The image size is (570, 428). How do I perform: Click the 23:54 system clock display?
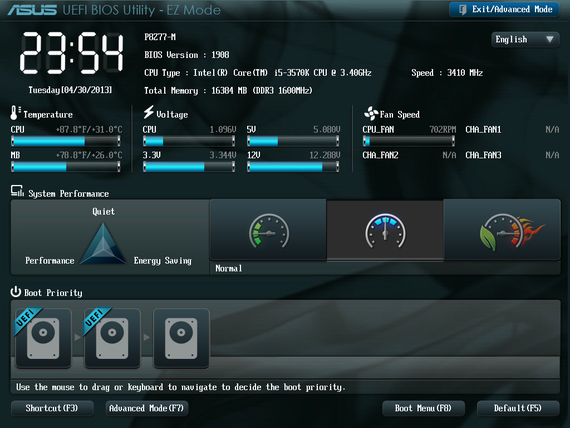pyautogui.click(x=71, y=53)
